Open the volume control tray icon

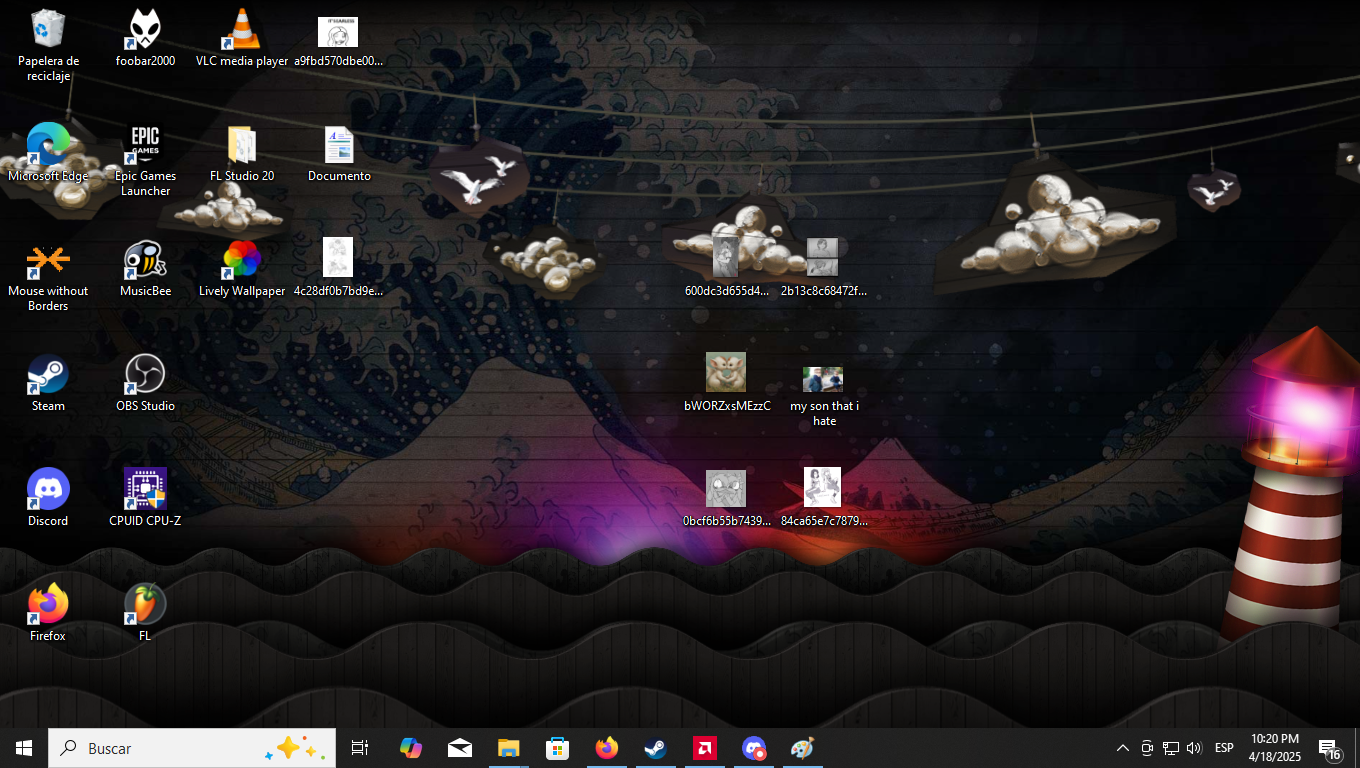tap(1194, 748)
